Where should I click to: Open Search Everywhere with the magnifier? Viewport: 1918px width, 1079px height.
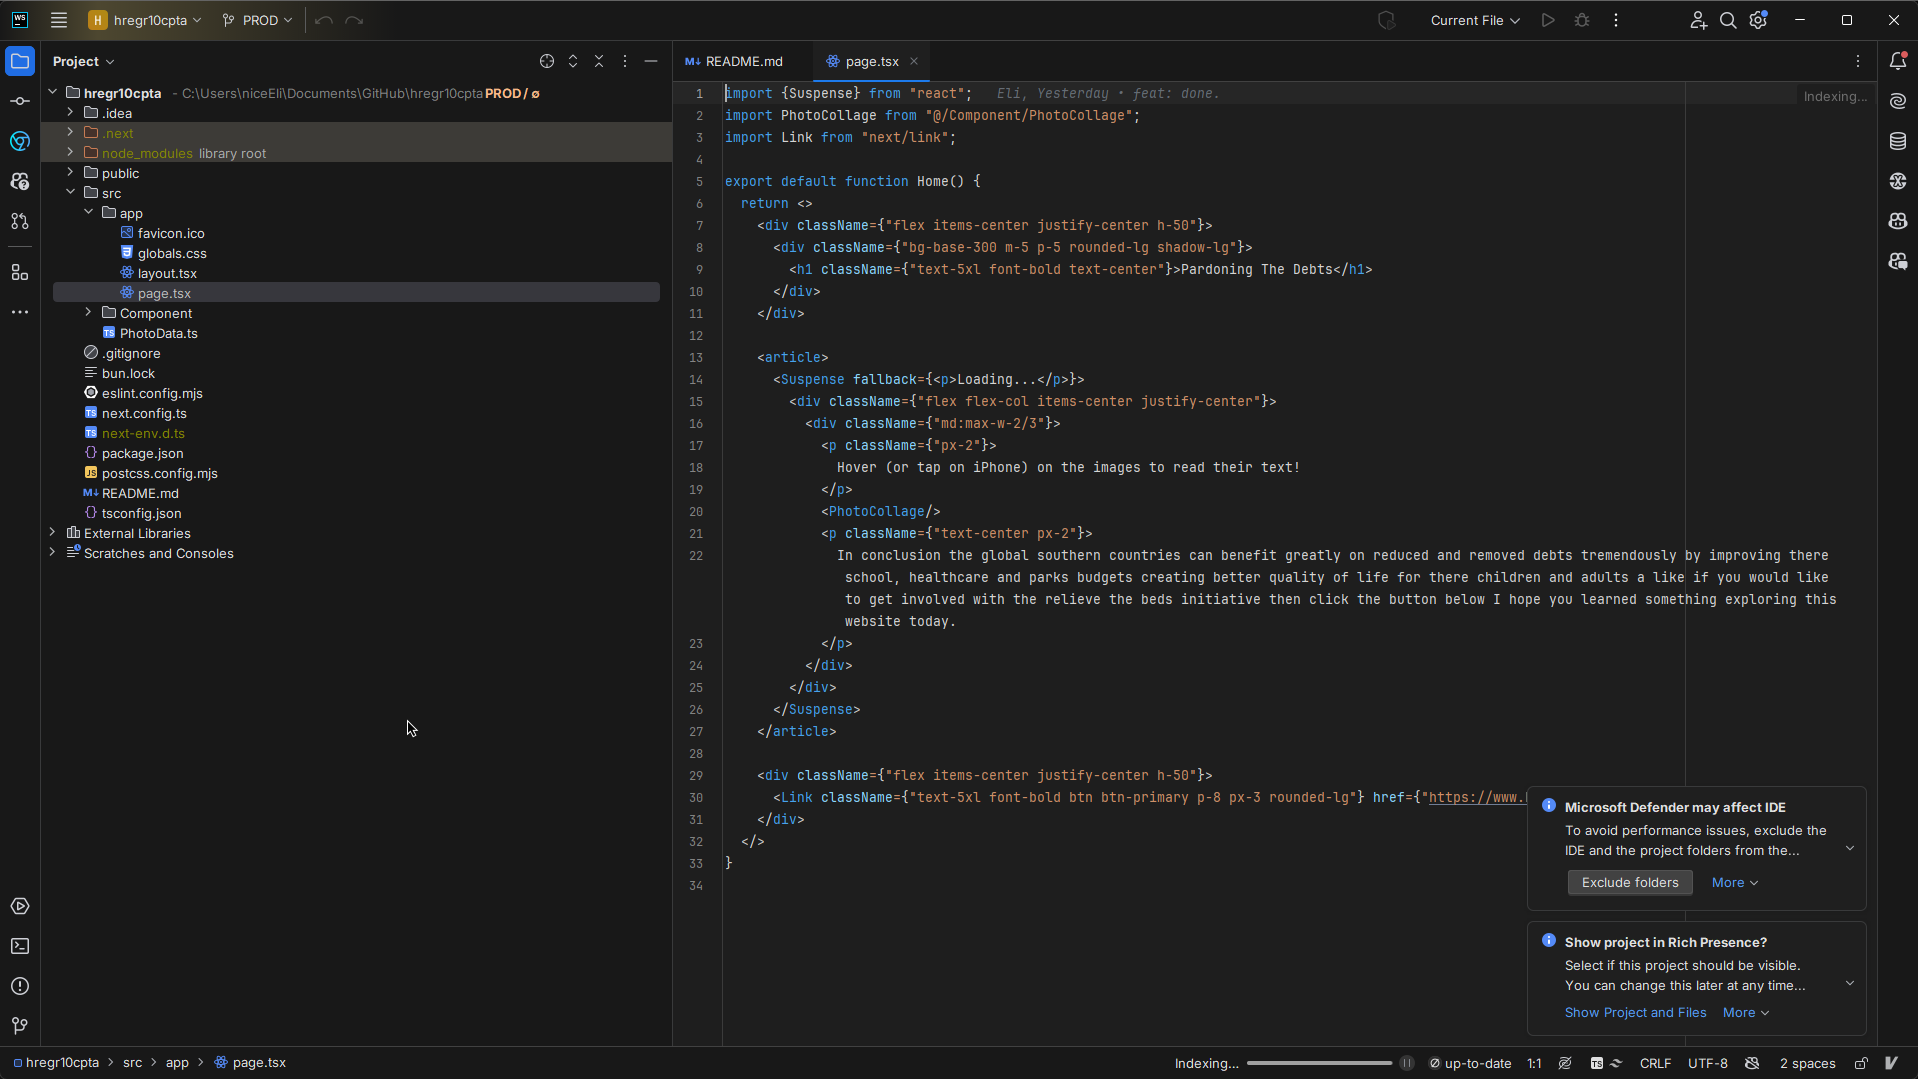pos(1728,20)
